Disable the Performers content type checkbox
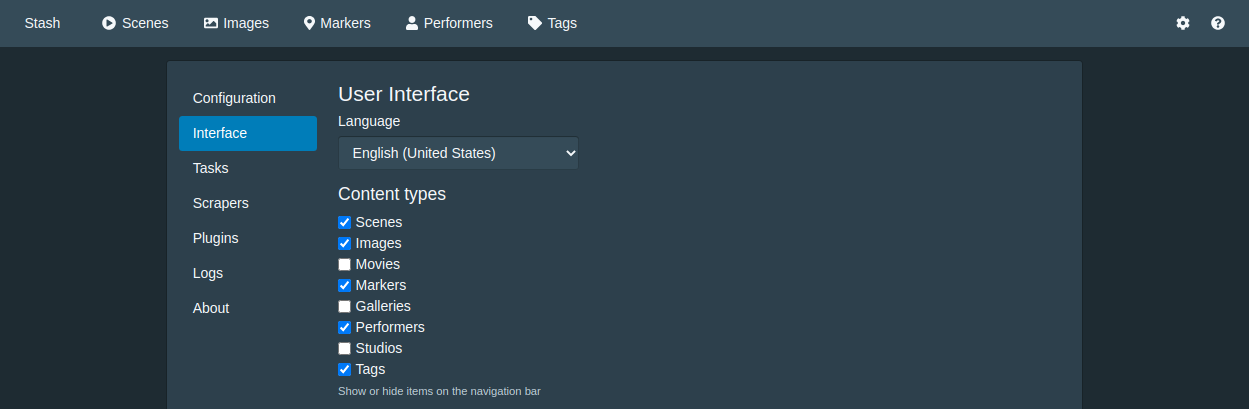1249x409 pixels. (x=345, y=327)
